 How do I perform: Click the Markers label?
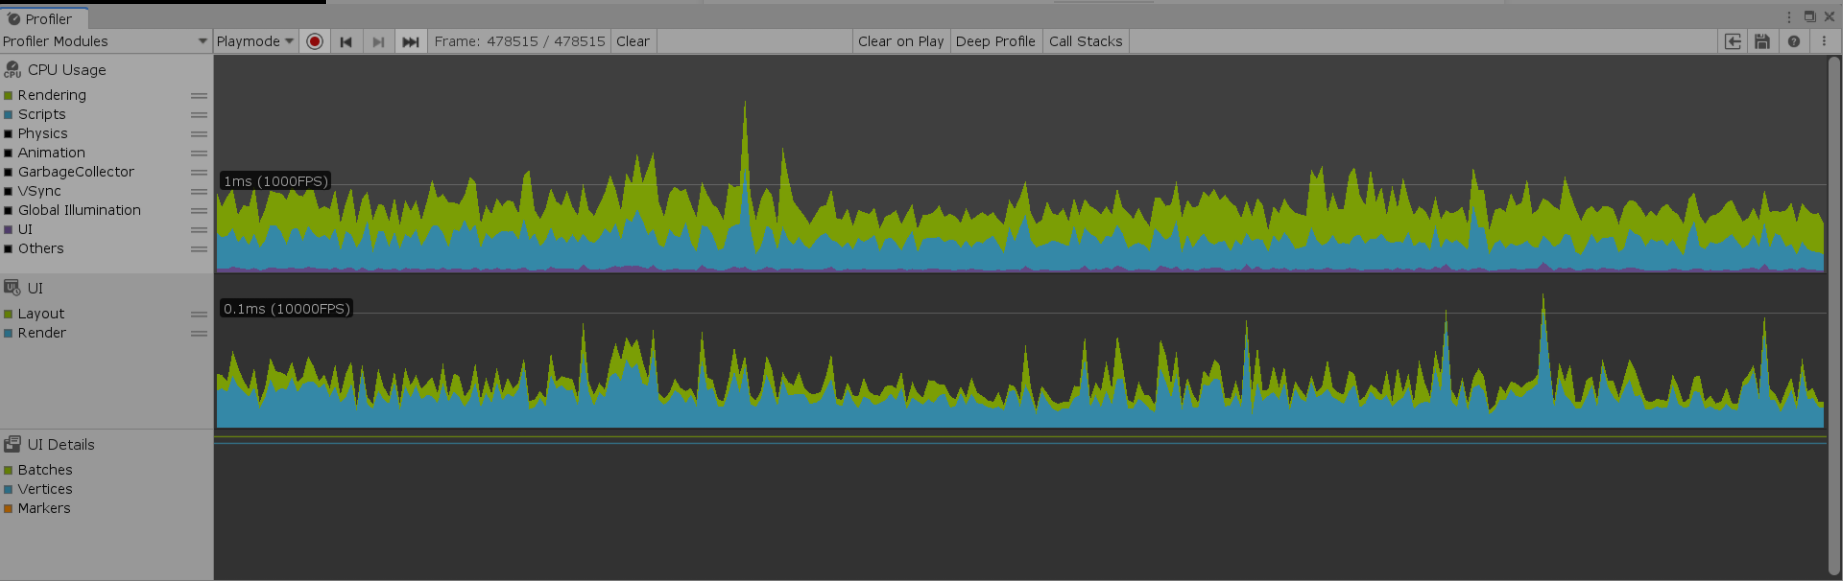[44, 508]
